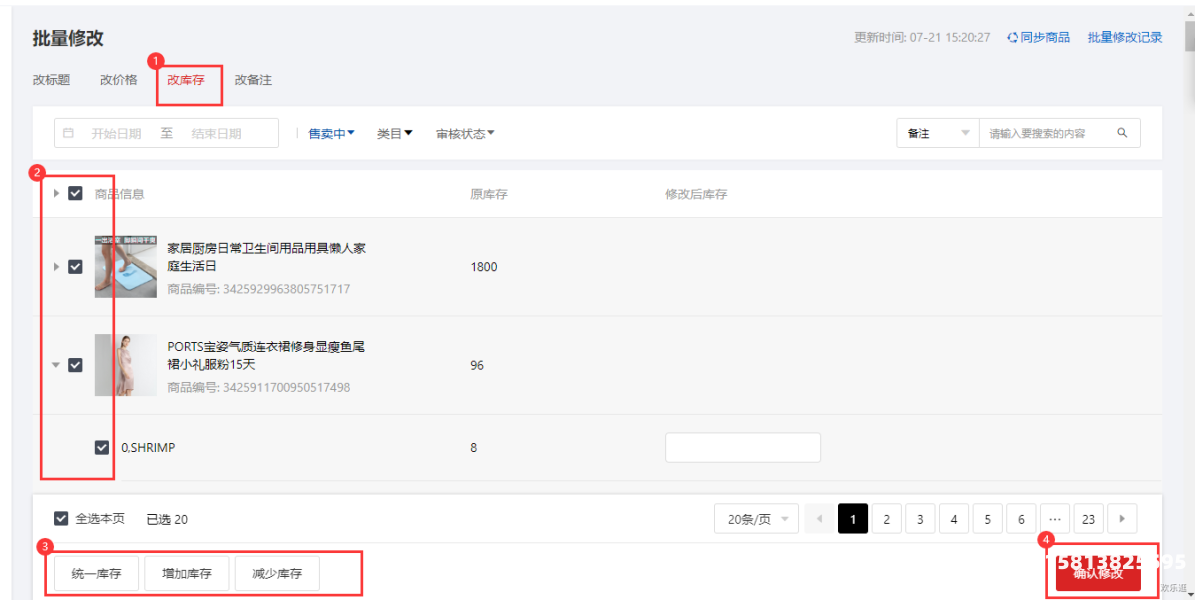Open the 20条/页 page size dropdown
Image resolution: width=1195 pixels, height=600 pixels.
[756, 519]
